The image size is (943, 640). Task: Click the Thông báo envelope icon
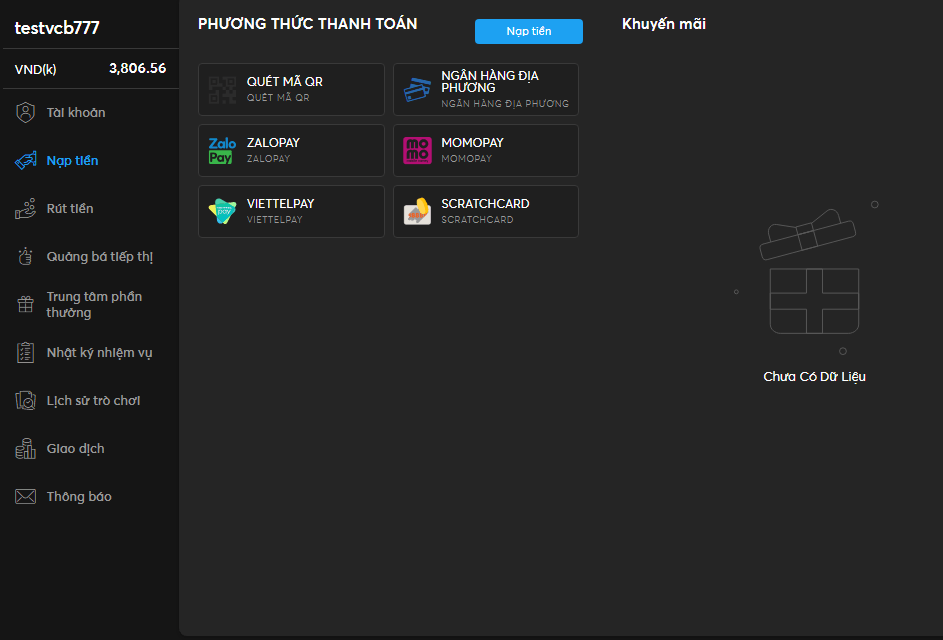tap(25, 496)
